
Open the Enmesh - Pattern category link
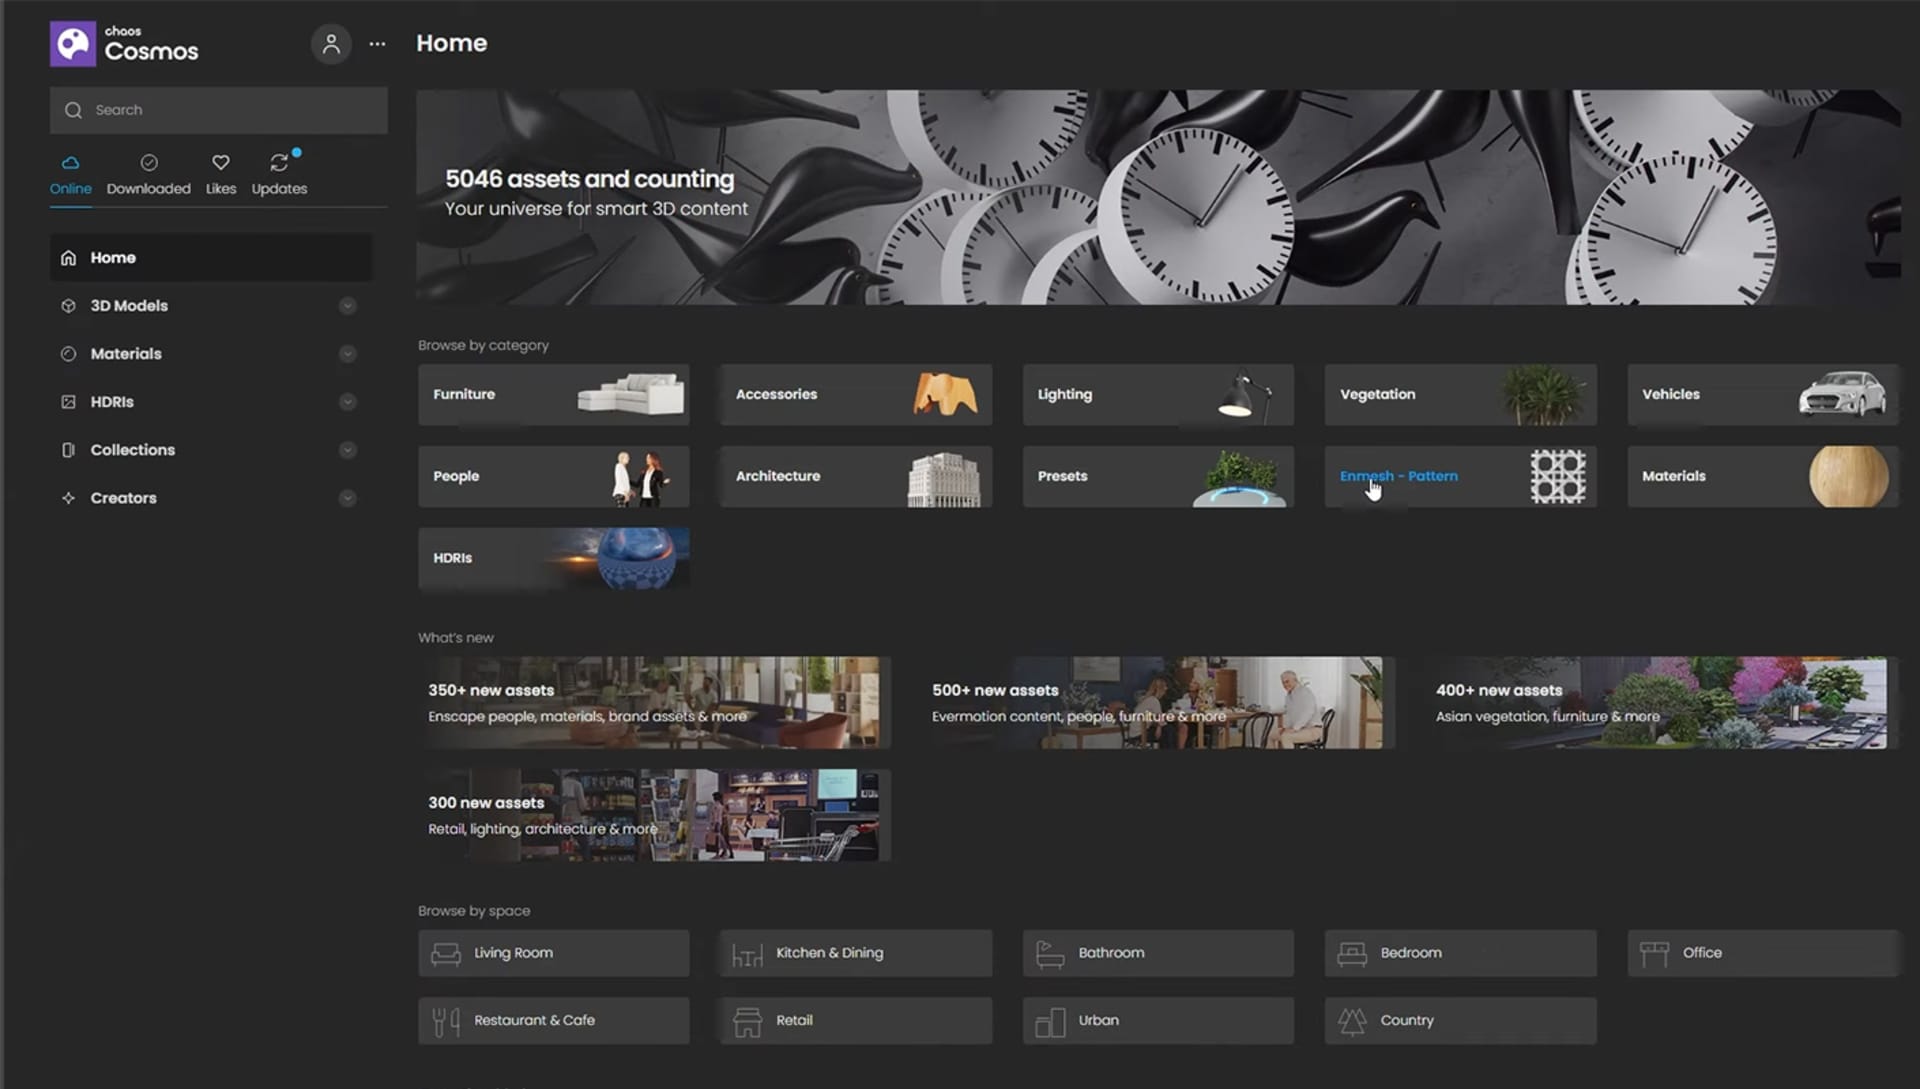1460,477
